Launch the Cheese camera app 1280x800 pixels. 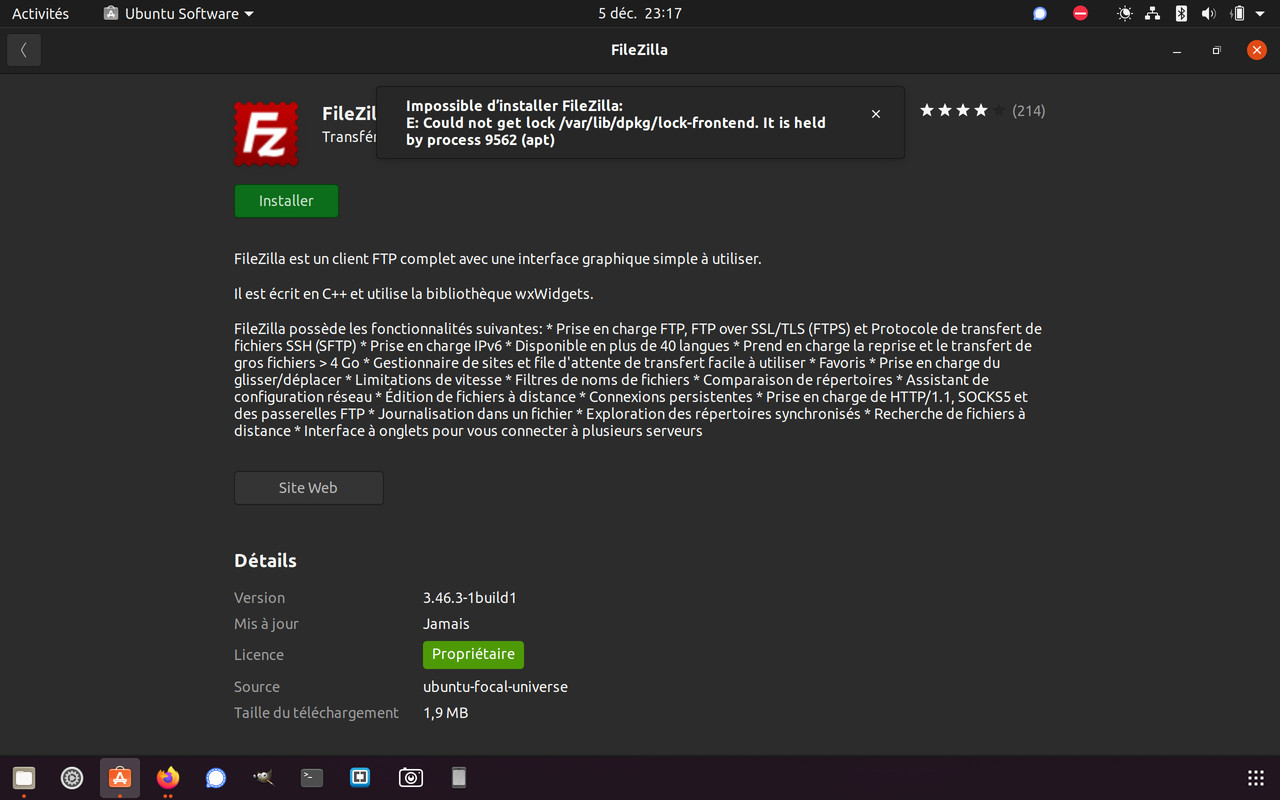pos(410,777)
